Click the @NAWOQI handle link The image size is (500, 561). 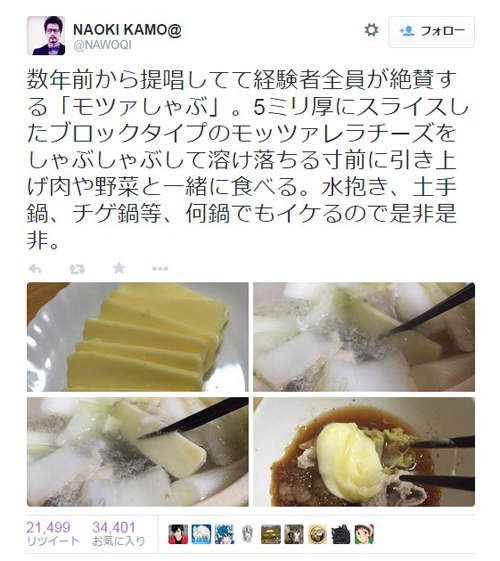102,45
